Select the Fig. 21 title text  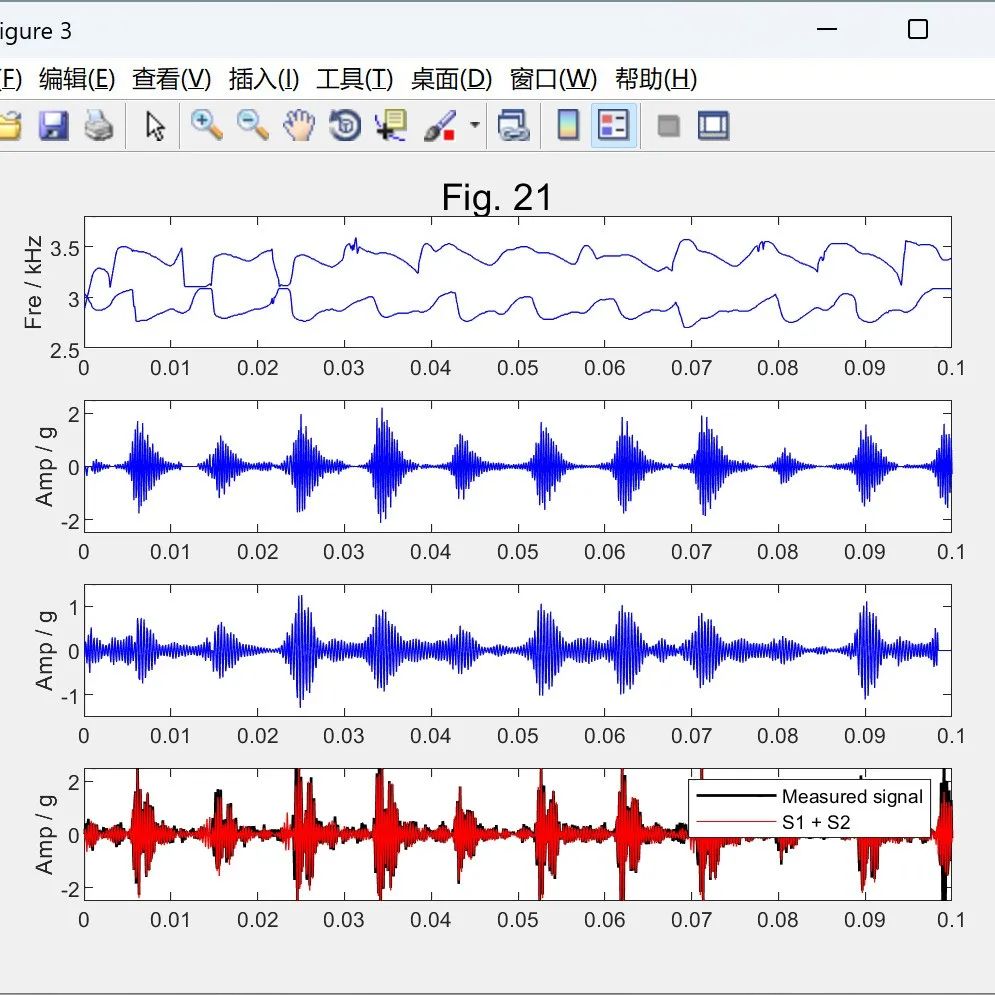(x=497, y=197)
